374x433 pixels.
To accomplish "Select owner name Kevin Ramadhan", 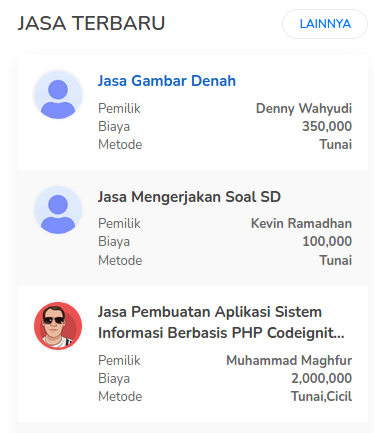I will (301, 223).
